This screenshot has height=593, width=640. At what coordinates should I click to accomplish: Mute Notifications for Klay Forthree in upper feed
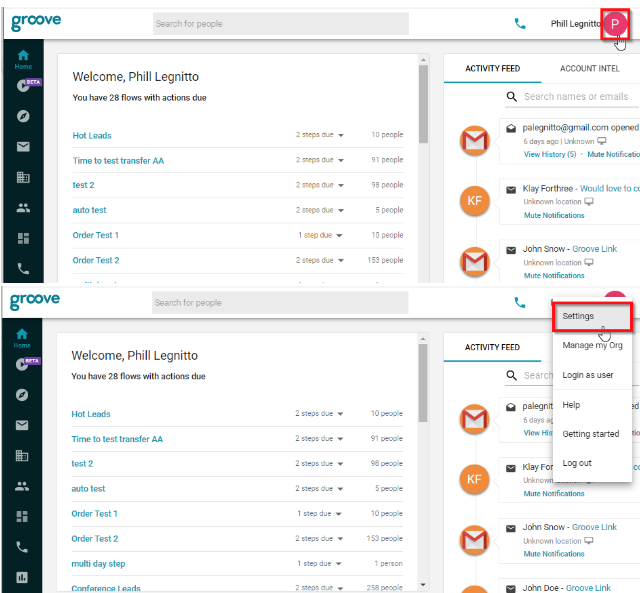(554, 215)
